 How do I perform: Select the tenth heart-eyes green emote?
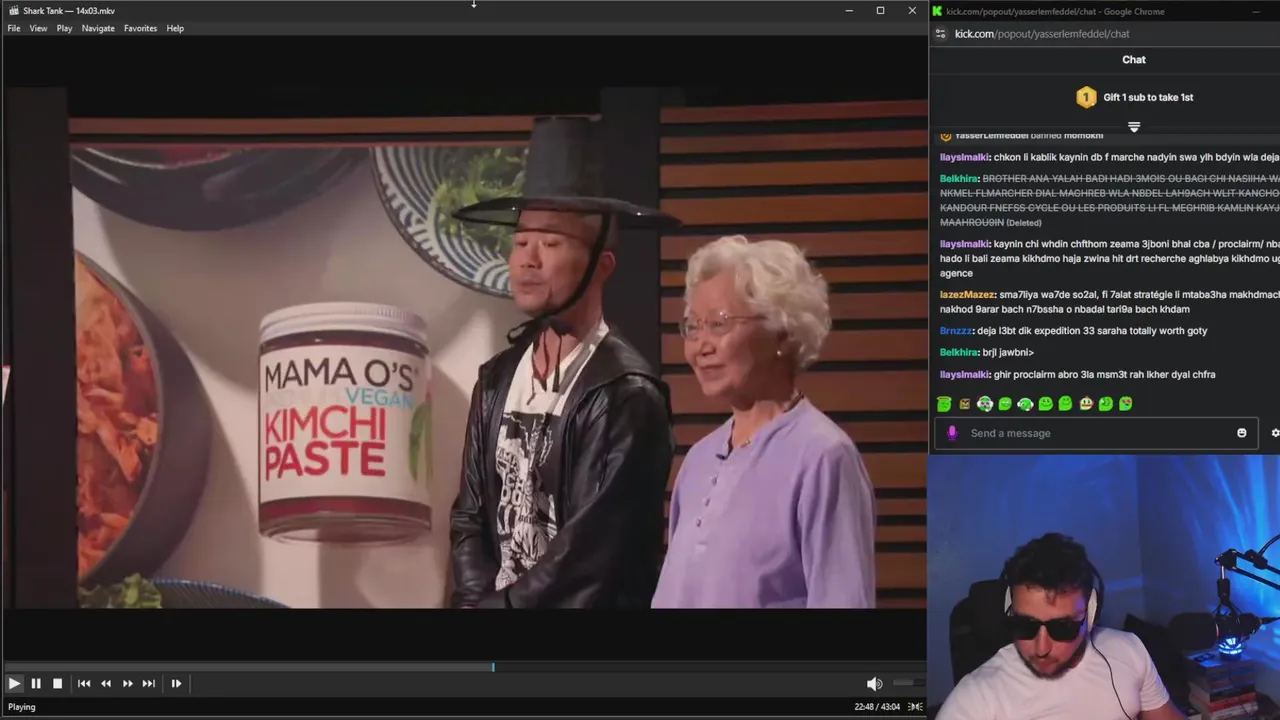(1126, 404)
